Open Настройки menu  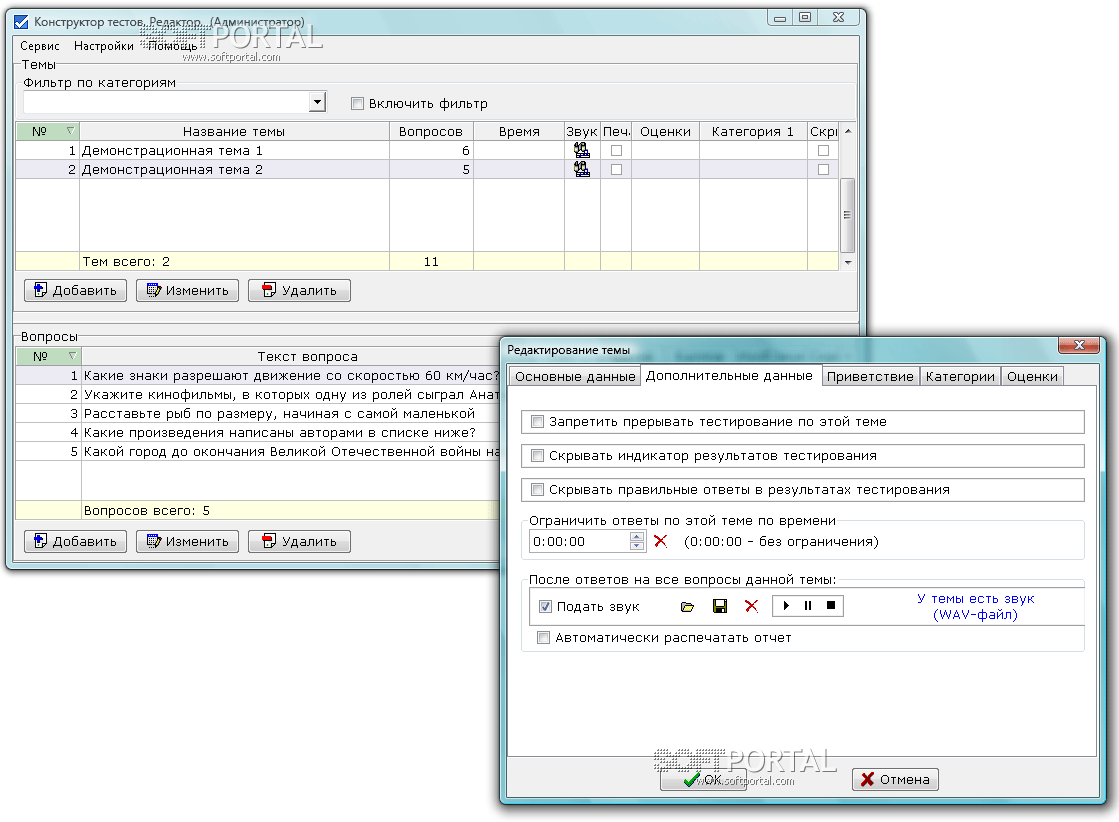click(103, 46)
